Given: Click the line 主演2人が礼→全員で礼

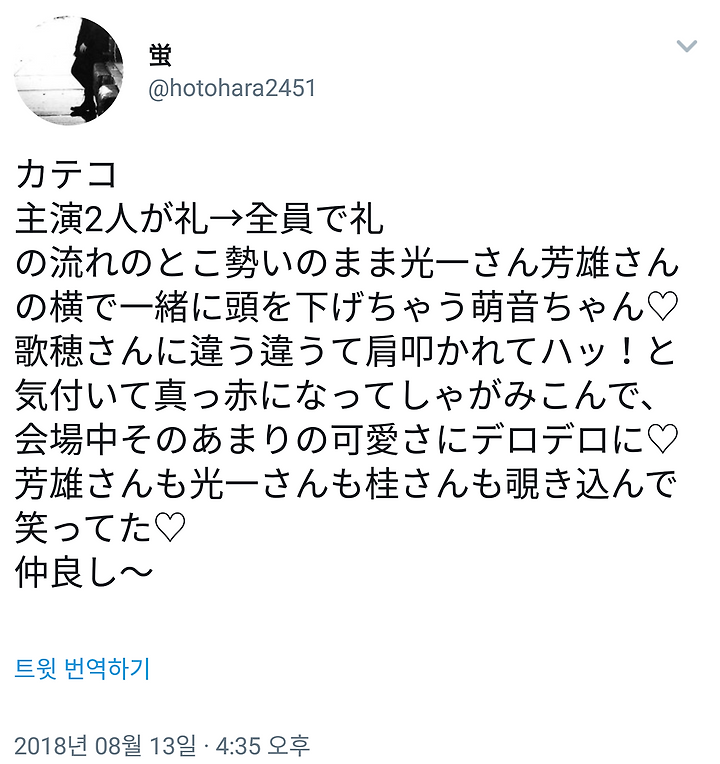Looking at the screenshot, I should click(x=200, y=219).
